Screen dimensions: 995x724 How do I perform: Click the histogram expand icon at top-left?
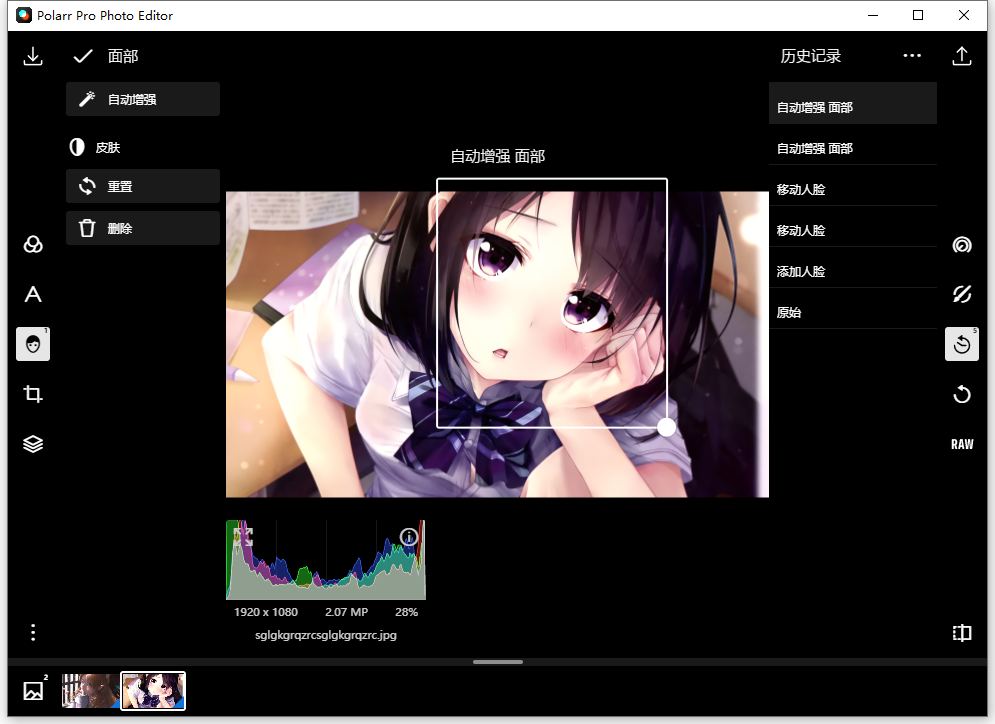[x=243, y=537]
